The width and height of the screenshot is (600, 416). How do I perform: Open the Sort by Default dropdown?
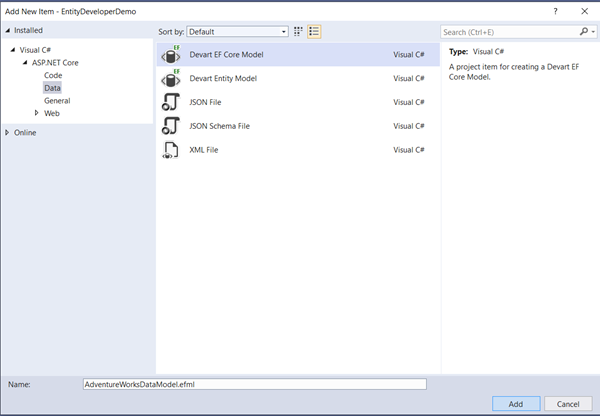point(237,32)
